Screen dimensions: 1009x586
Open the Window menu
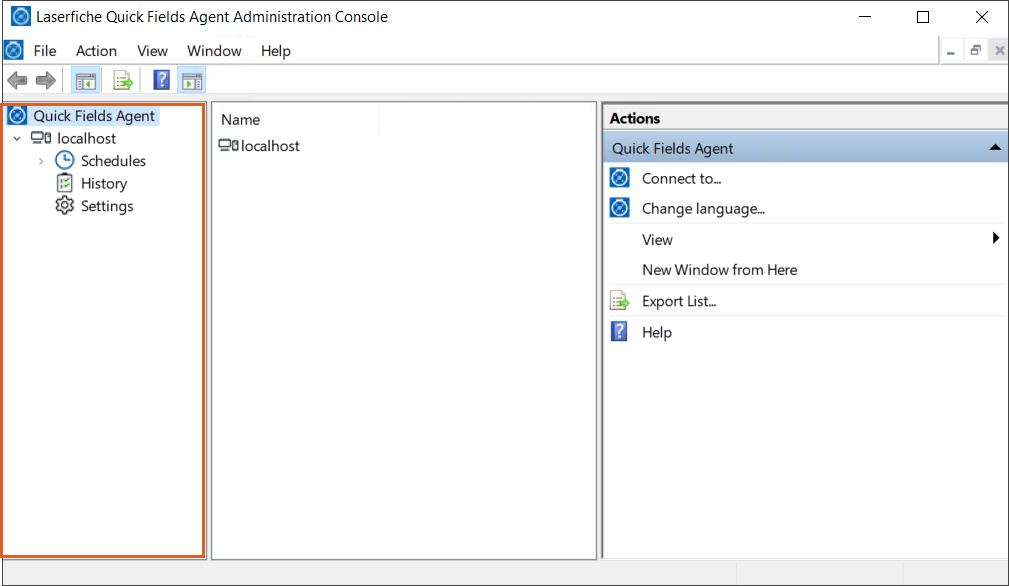click(x=214, y=51)
